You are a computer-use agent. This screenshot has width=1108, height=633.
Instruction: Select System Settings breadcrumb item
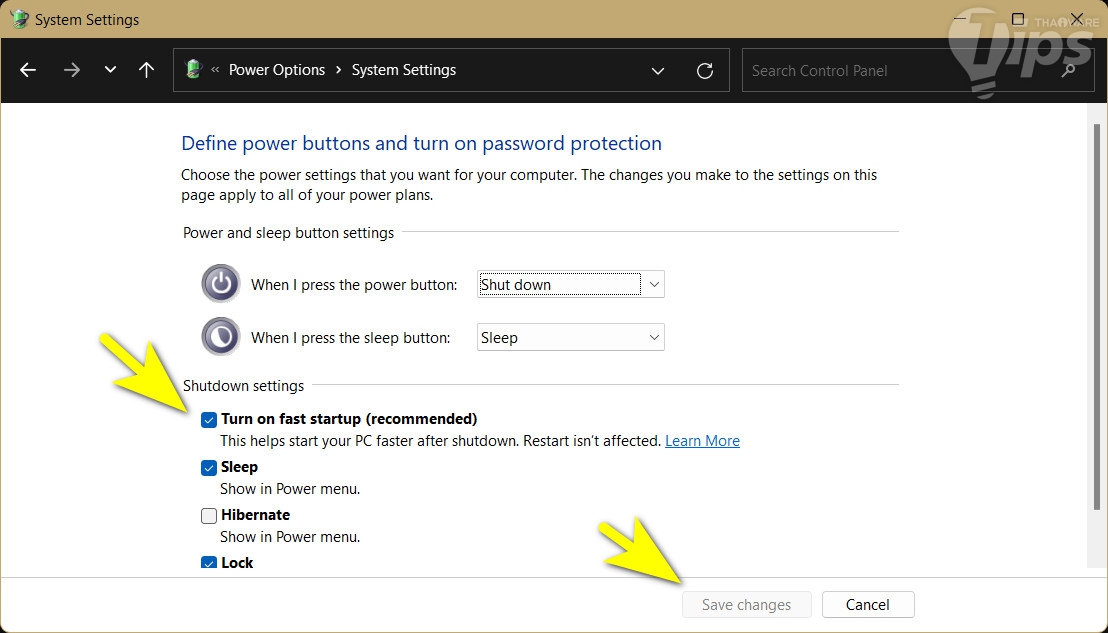point(404,70)
